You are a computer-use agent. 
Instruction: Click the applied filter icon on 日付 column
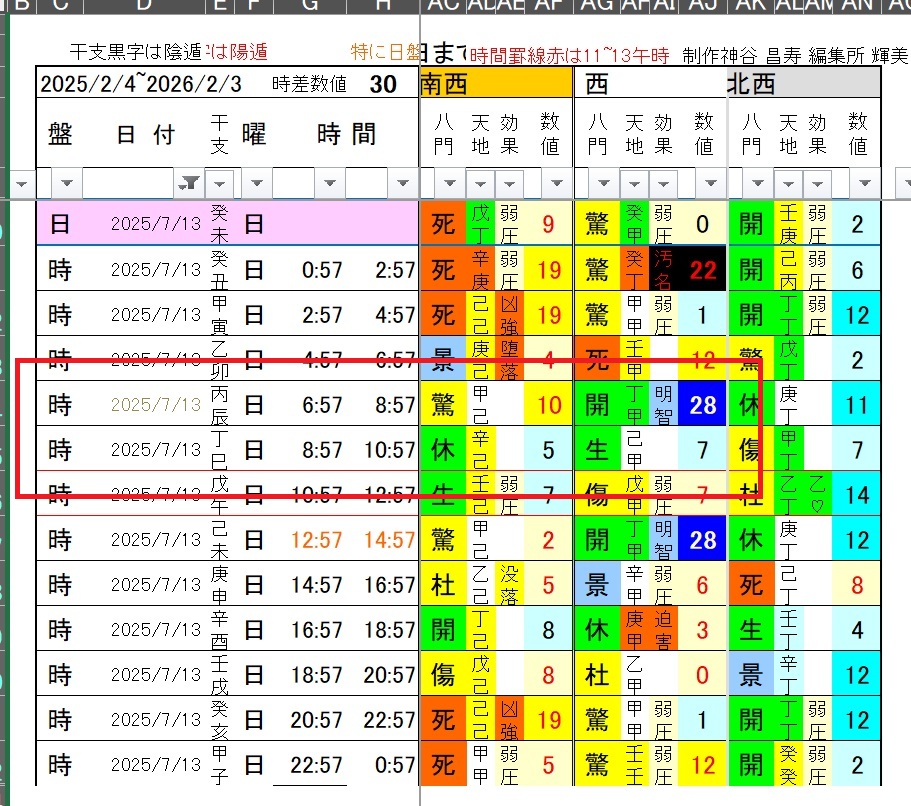coord(188,184)
